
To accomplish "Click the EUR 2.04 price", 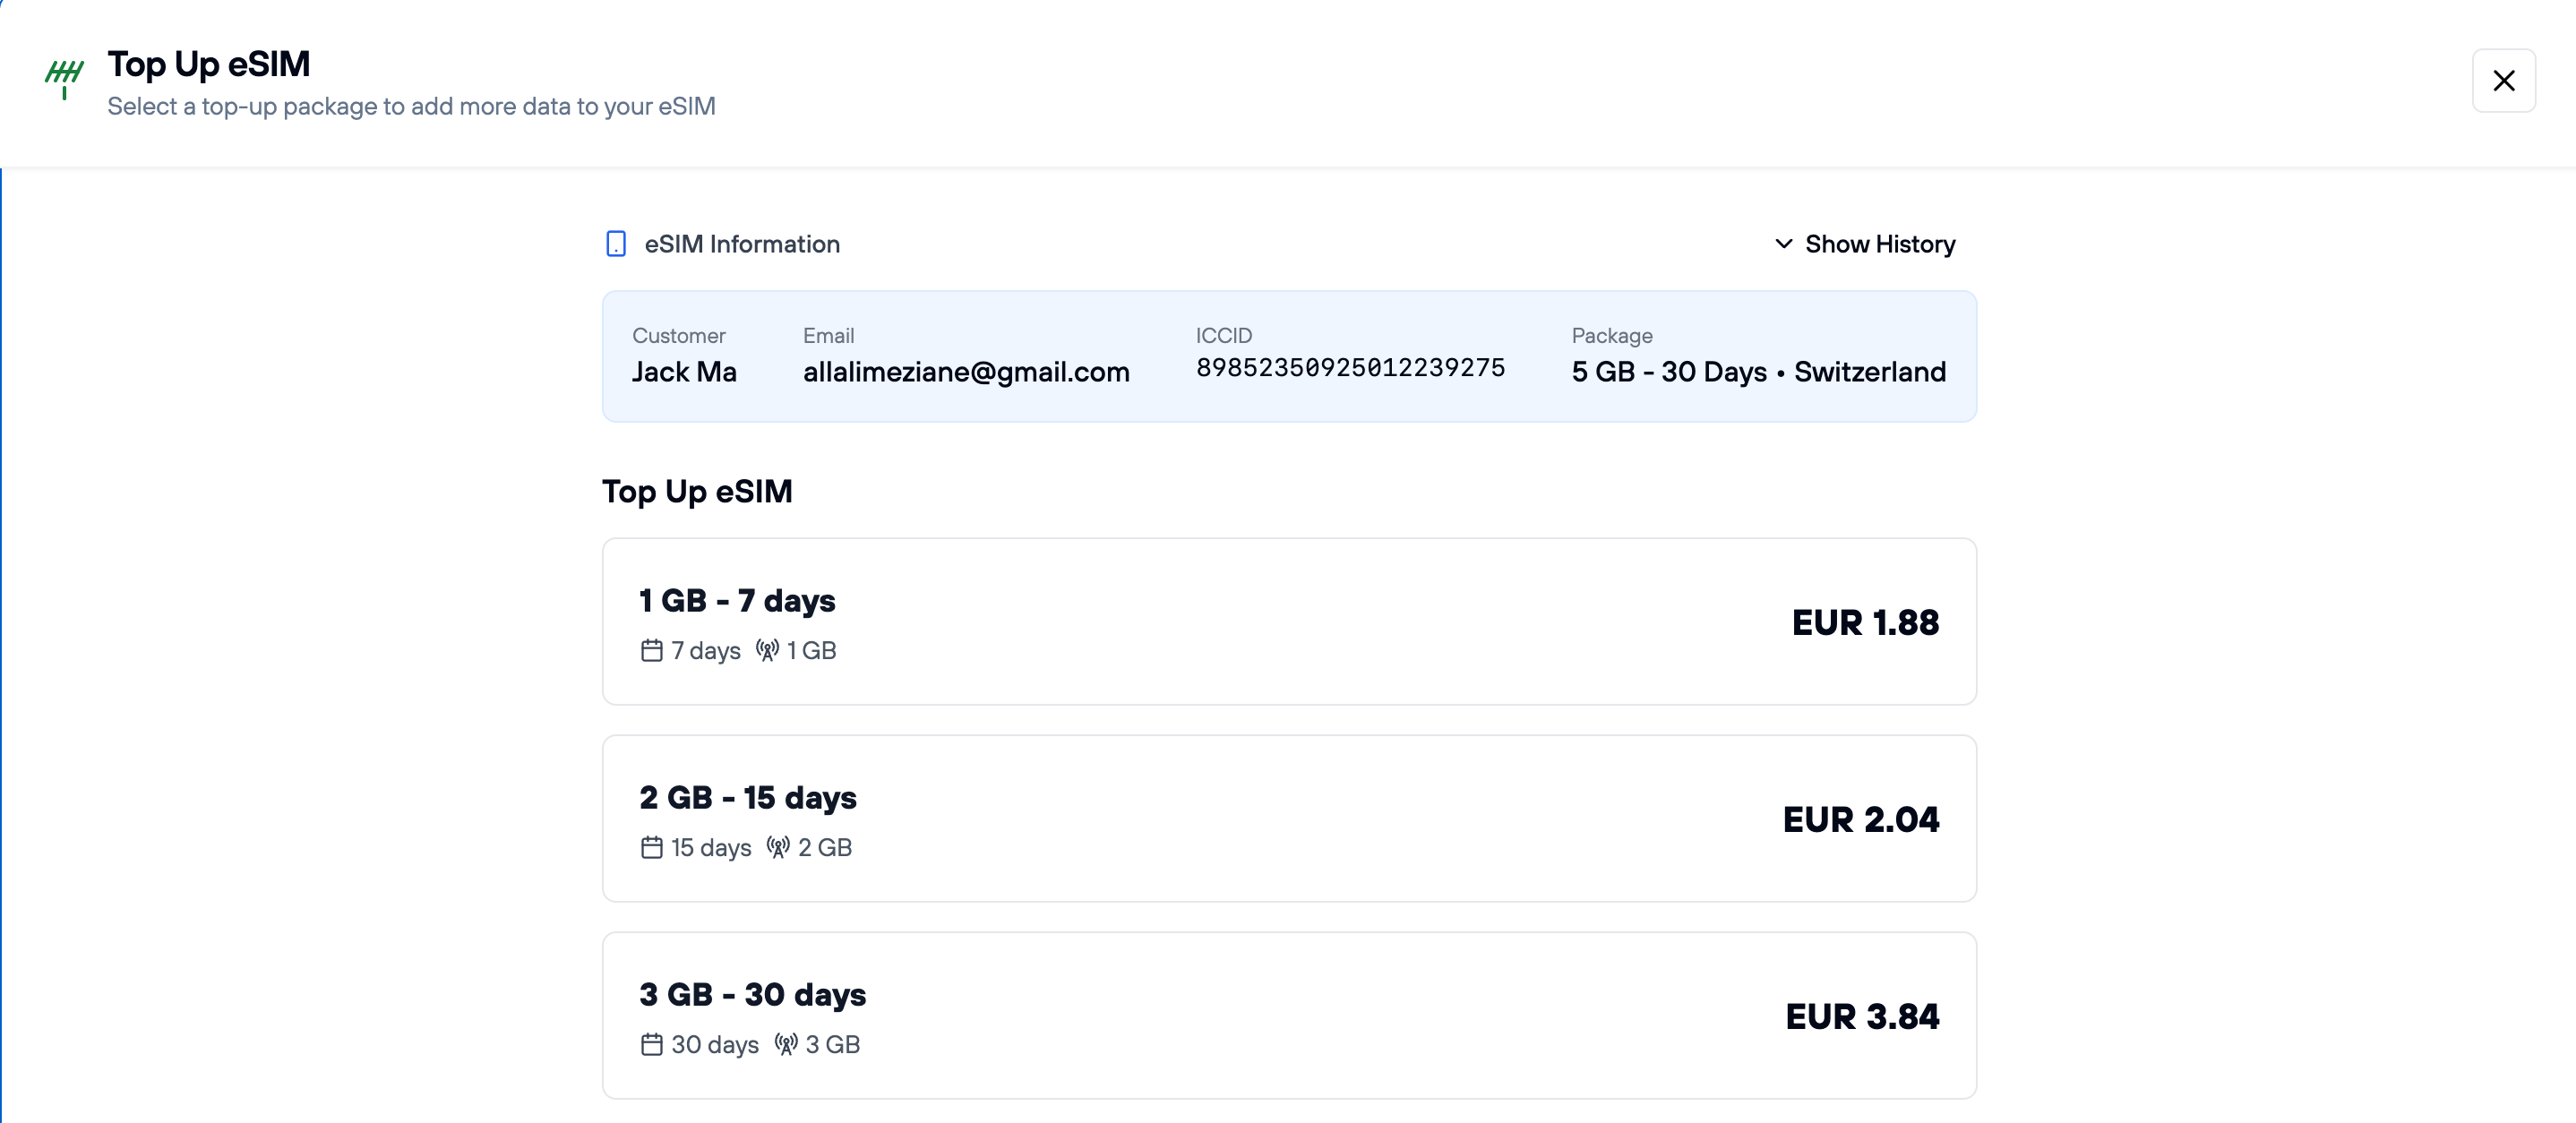I will (x=1860, y=820).
